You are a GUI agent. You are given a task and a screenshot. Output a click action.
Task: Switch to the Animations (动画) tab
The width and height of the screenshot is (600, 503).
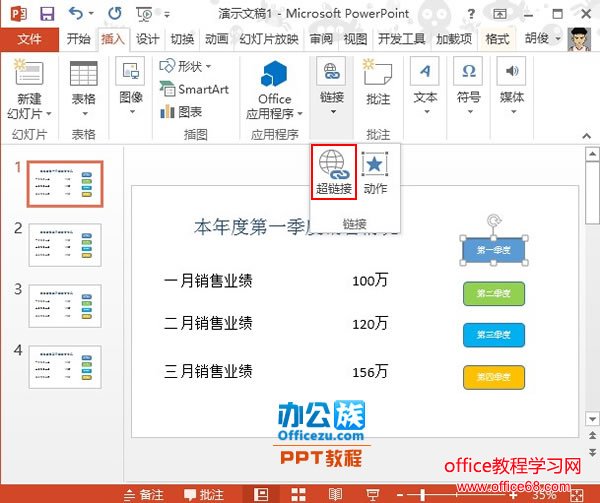pos(216,39)
